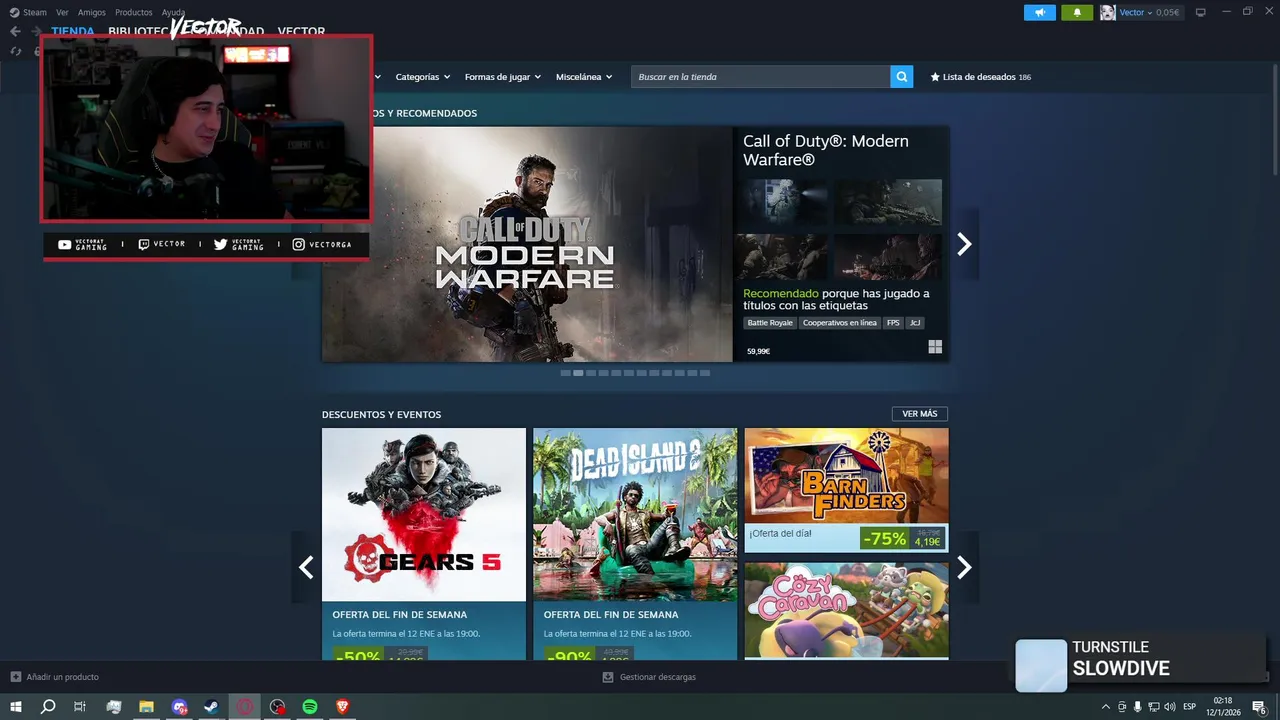The height and width of the screenshot is (720, 1280).
Task: Focus the Buscar en la tienda field
Action: (761, 77)
